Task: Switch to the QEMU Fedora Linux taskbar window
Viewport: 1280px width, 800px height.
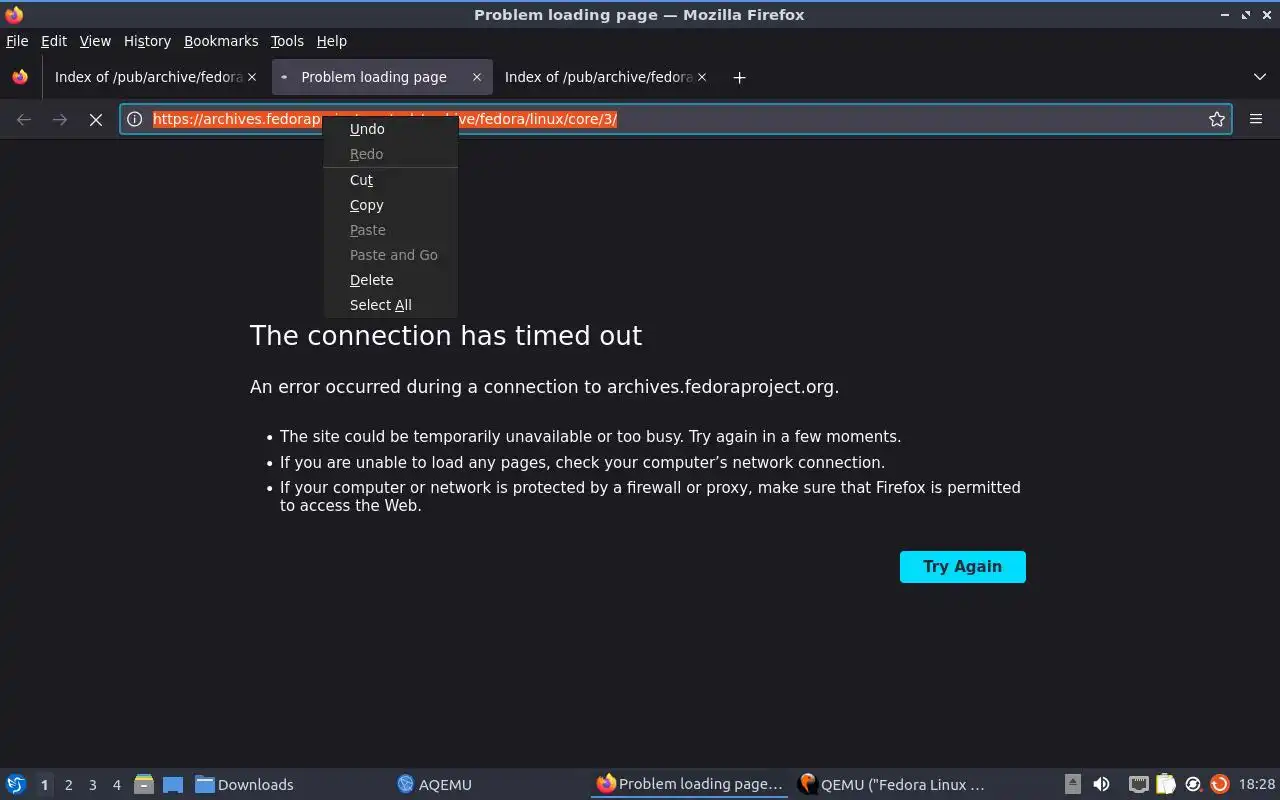Action: pyautogui.click(x=892, y=785)
